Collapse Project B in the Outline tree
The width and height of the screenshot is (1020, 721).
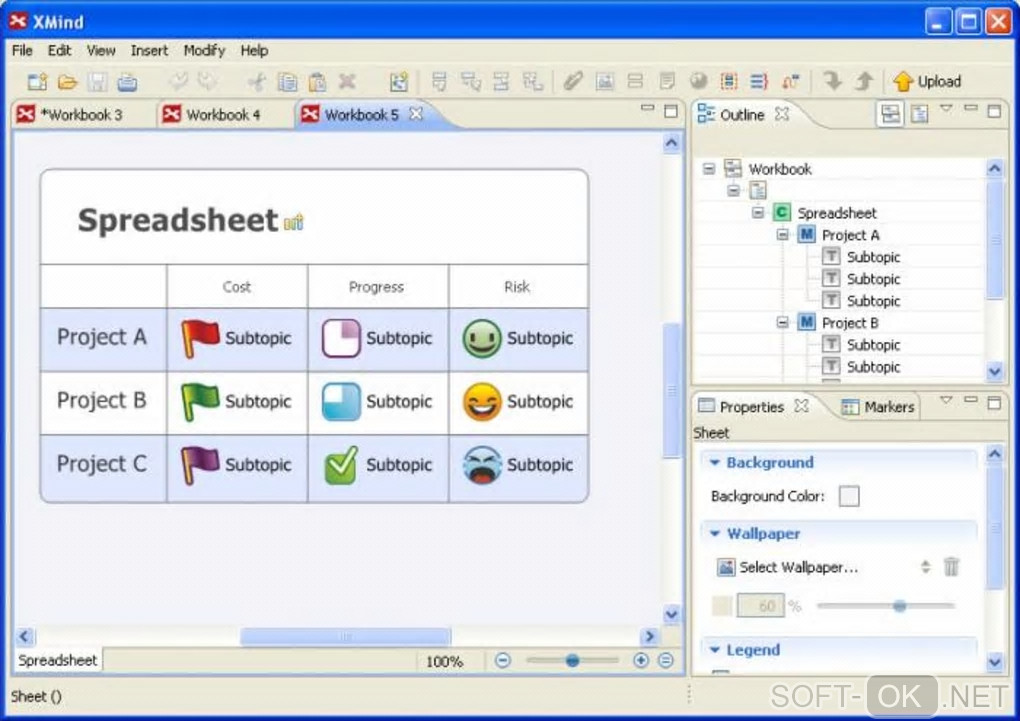coord(783,323)
